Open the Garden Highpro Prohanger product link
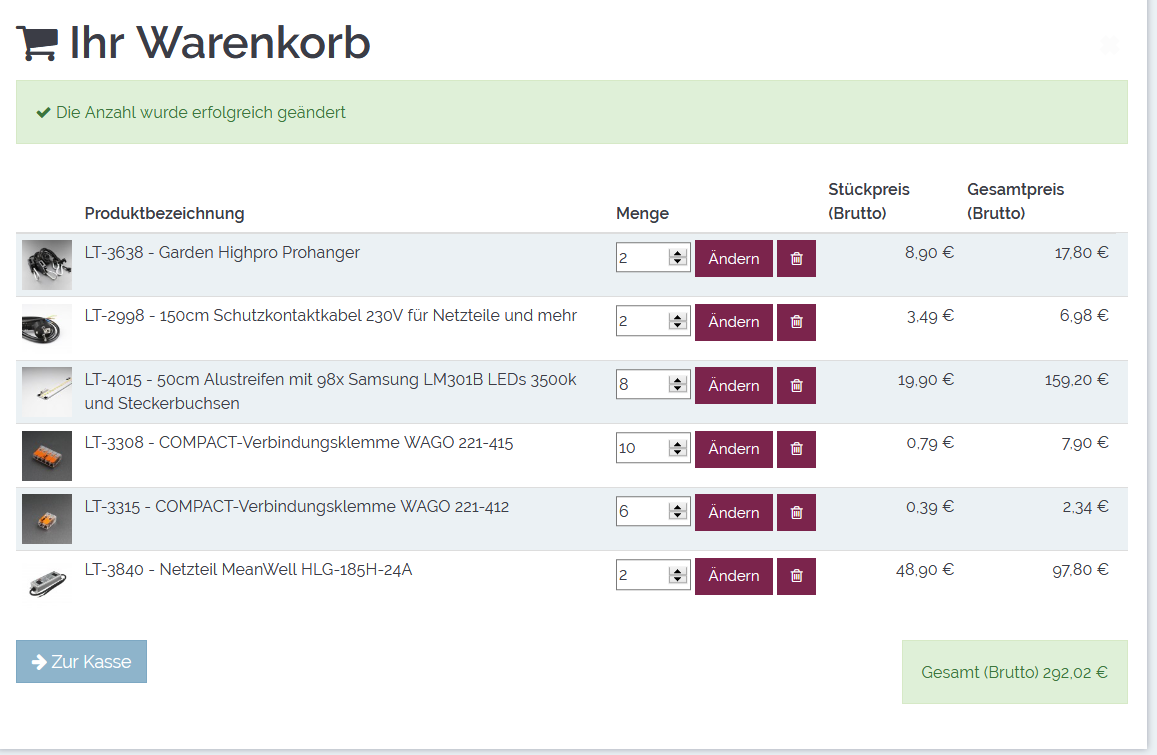Screen dimensions: 1157x755 click(x=222, y=253)
